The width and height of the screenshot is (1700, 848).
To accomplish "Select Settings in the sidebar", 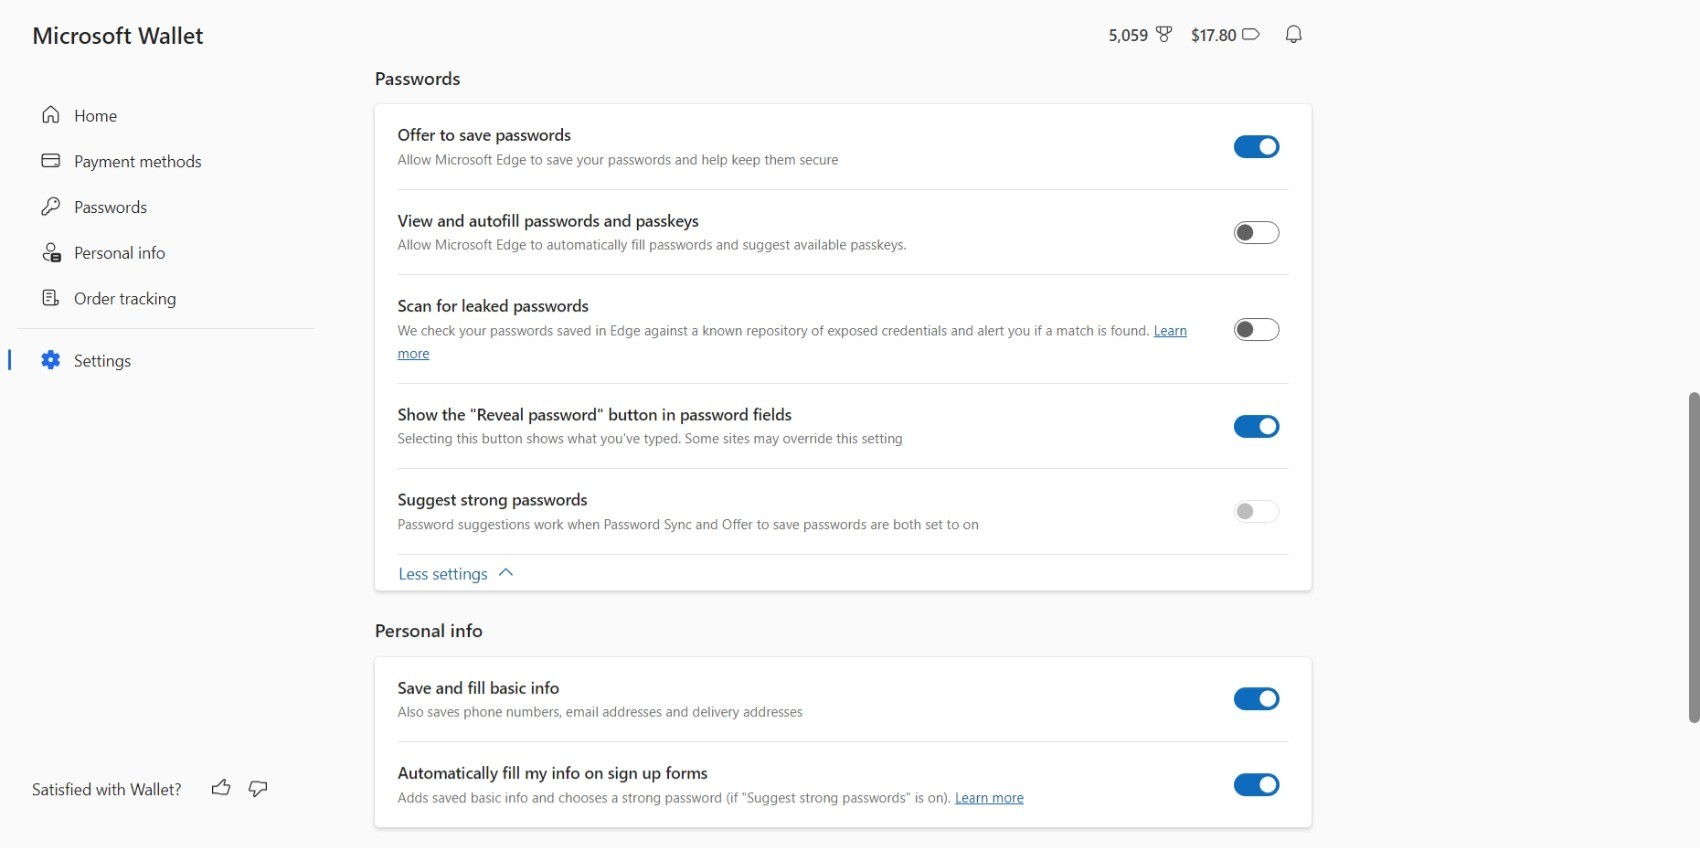I will click(x=102, y=361).
